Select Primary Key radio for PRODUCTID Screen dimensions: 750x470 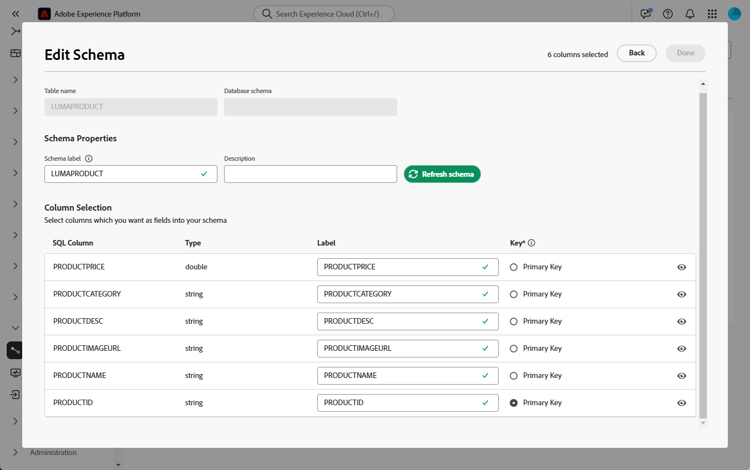point(514,403)
